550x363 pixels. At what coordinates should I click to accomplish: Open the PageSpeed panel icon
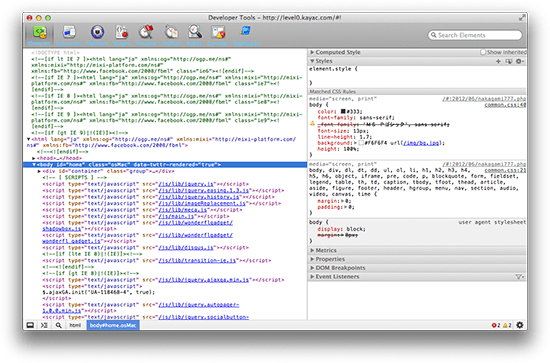246,35
